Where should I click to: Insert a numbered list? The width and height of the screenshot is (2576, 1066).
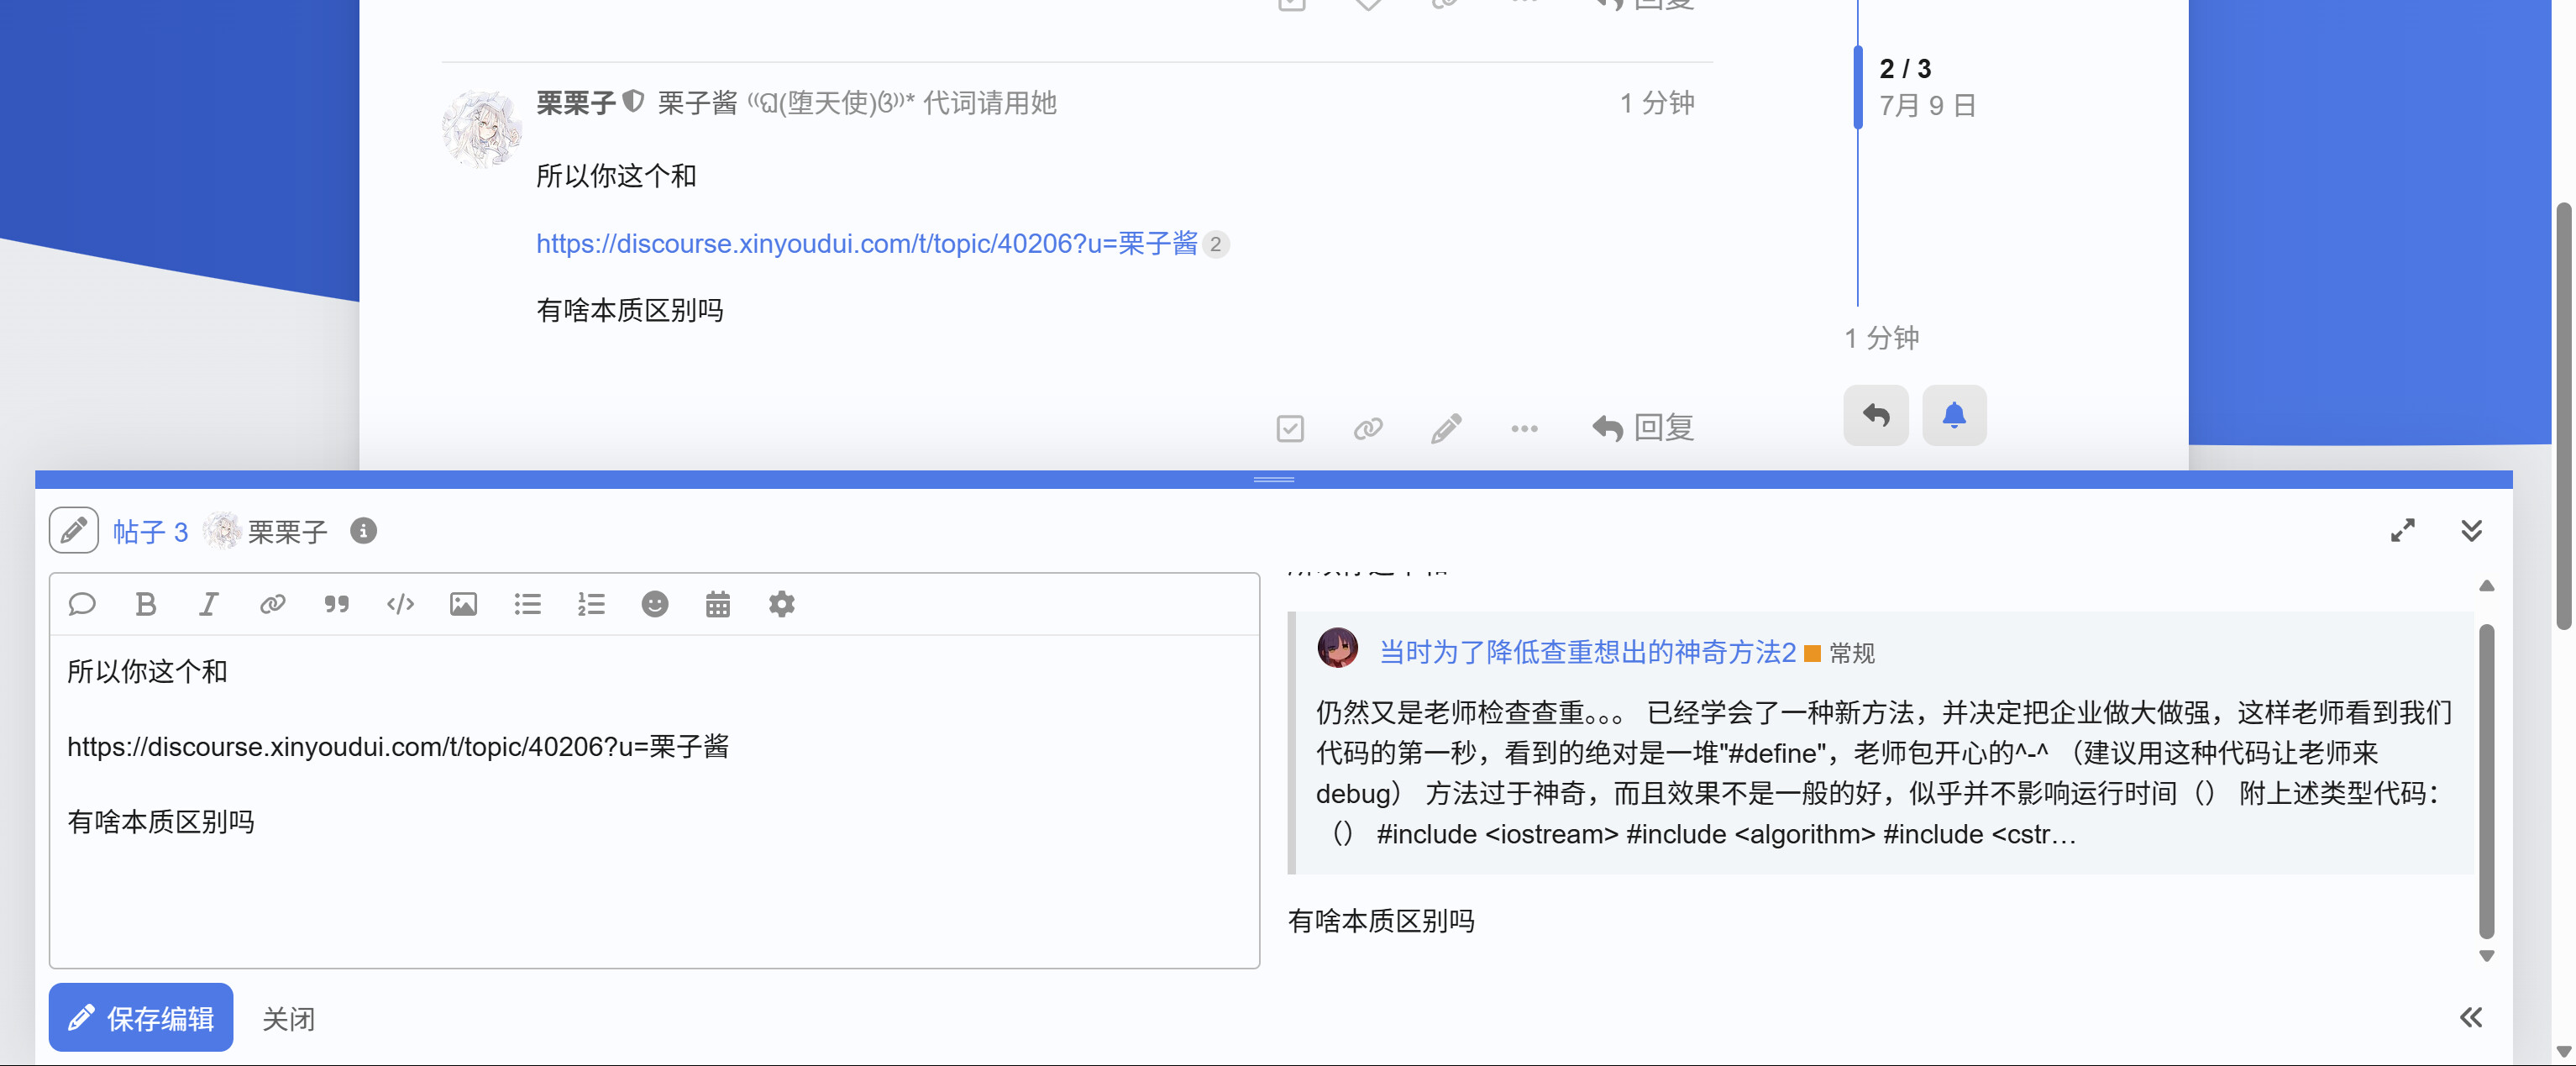[x=591, y=604]
